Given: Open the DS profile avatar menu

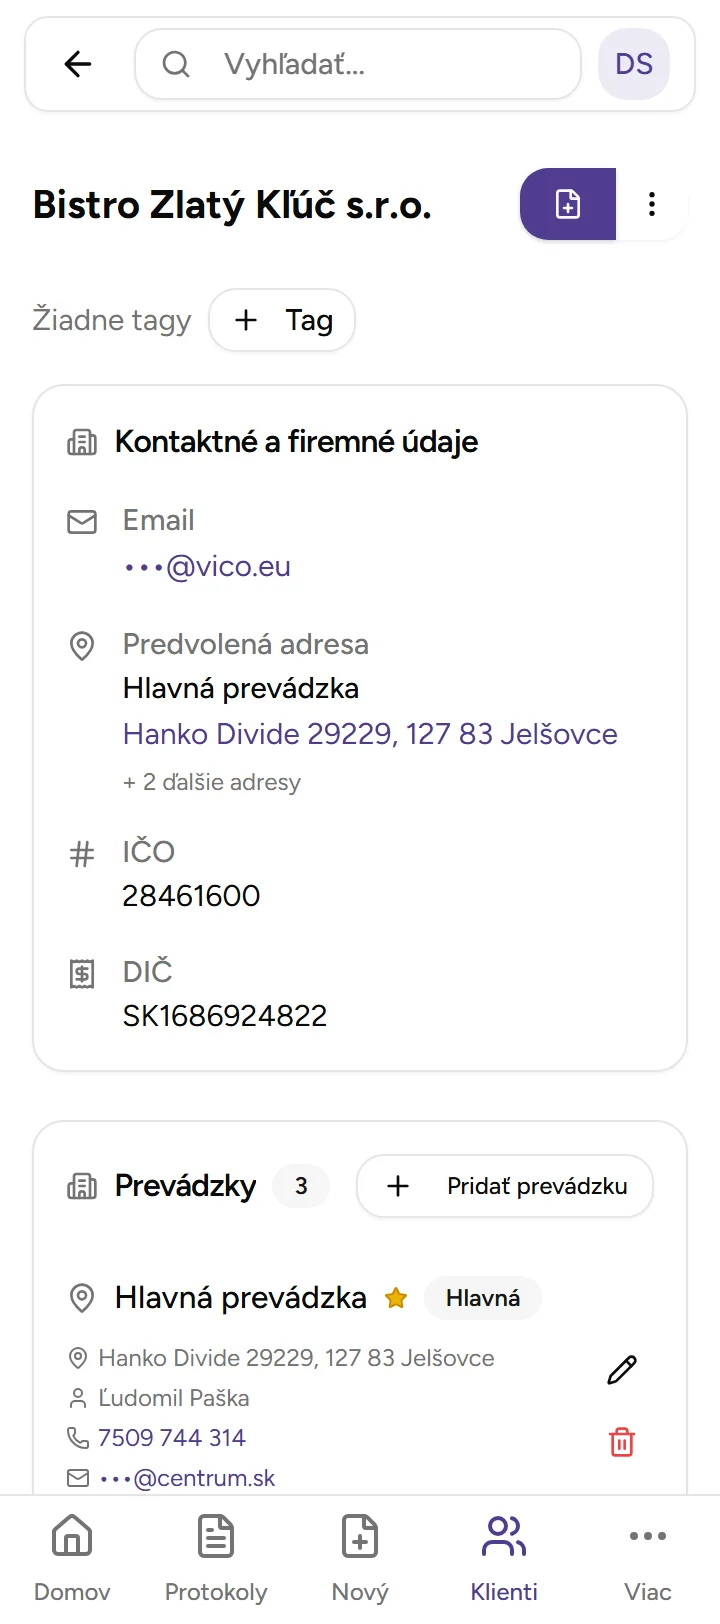Looking at the screenshot, I should click(x=633, y=64).
